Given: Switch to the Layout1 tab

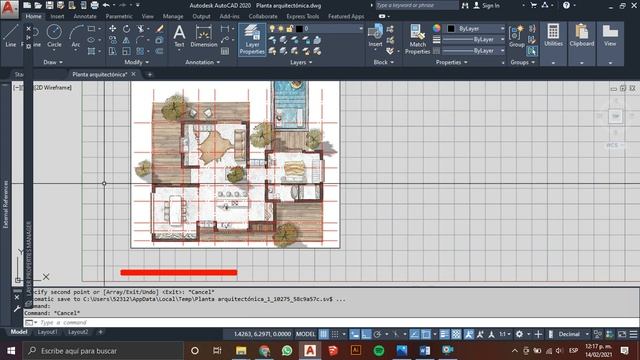Looking at the screenshot, I should tap(47, 332).
